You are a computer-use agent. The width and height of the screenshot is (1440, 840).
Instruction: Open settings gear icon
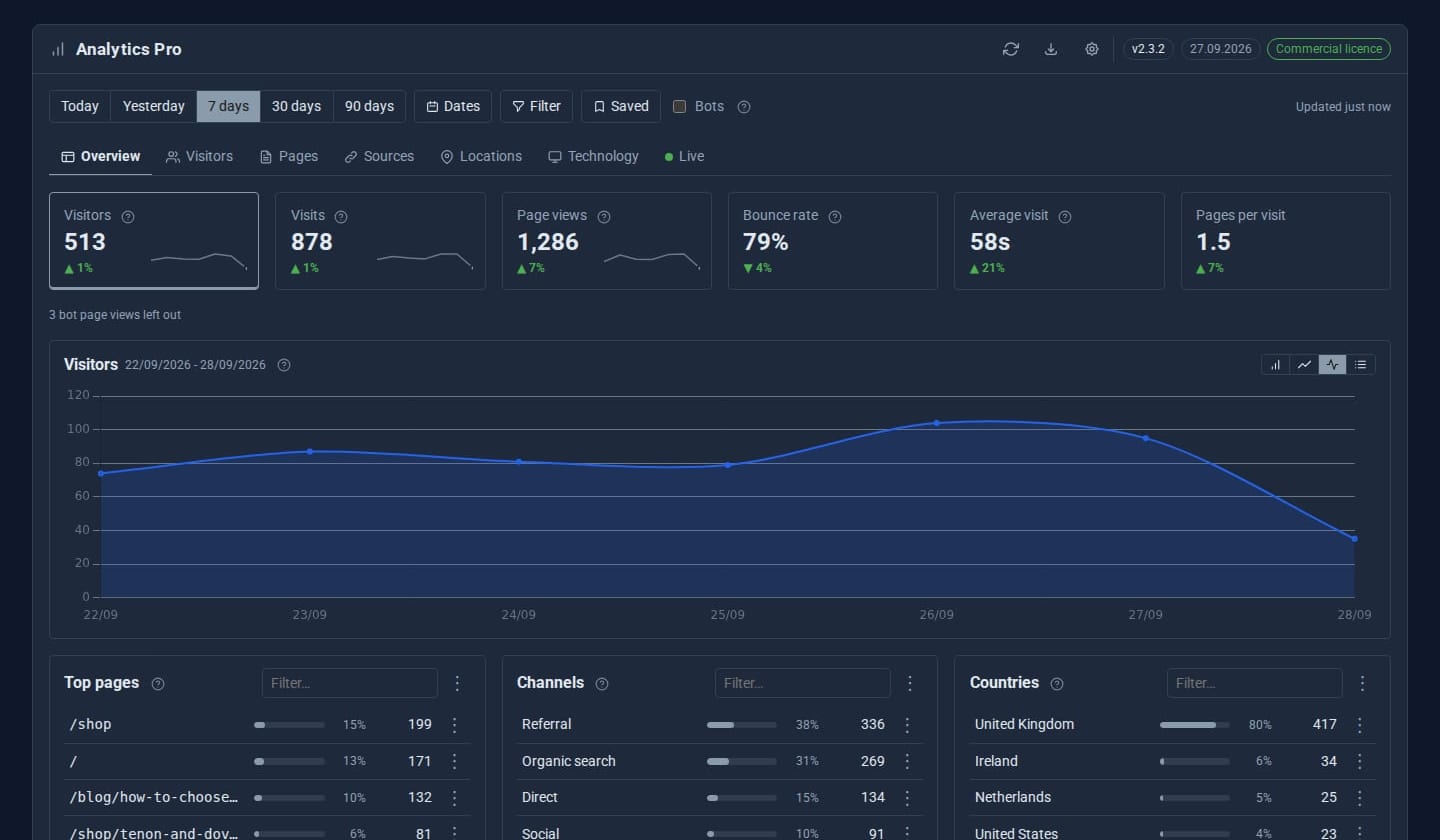coord(1092,49)
